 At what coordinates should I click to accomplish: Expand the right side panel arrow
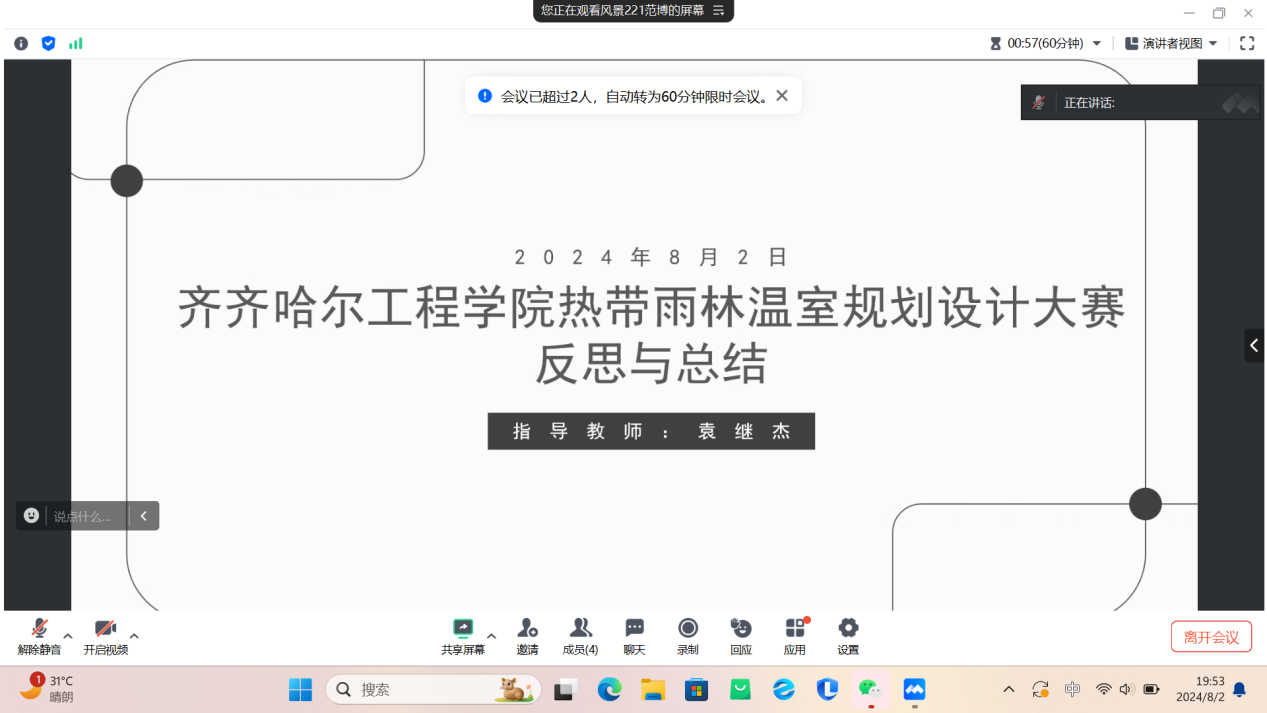pos(1254,346)
